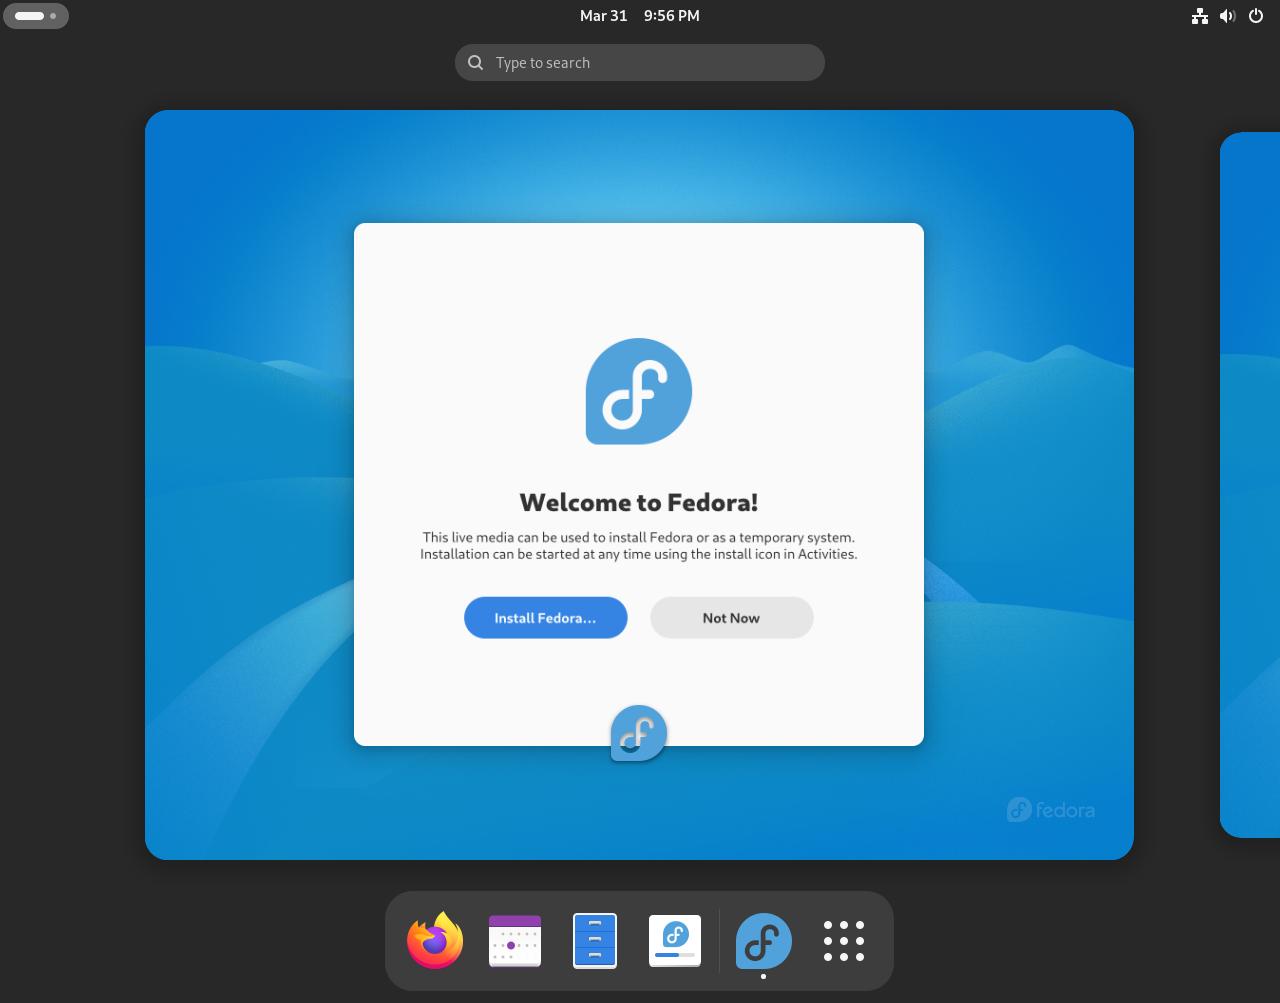Click the Activities workspace indicator pill
The height and width of the screenshot is (1003, 1280).
tap(36, 16)
